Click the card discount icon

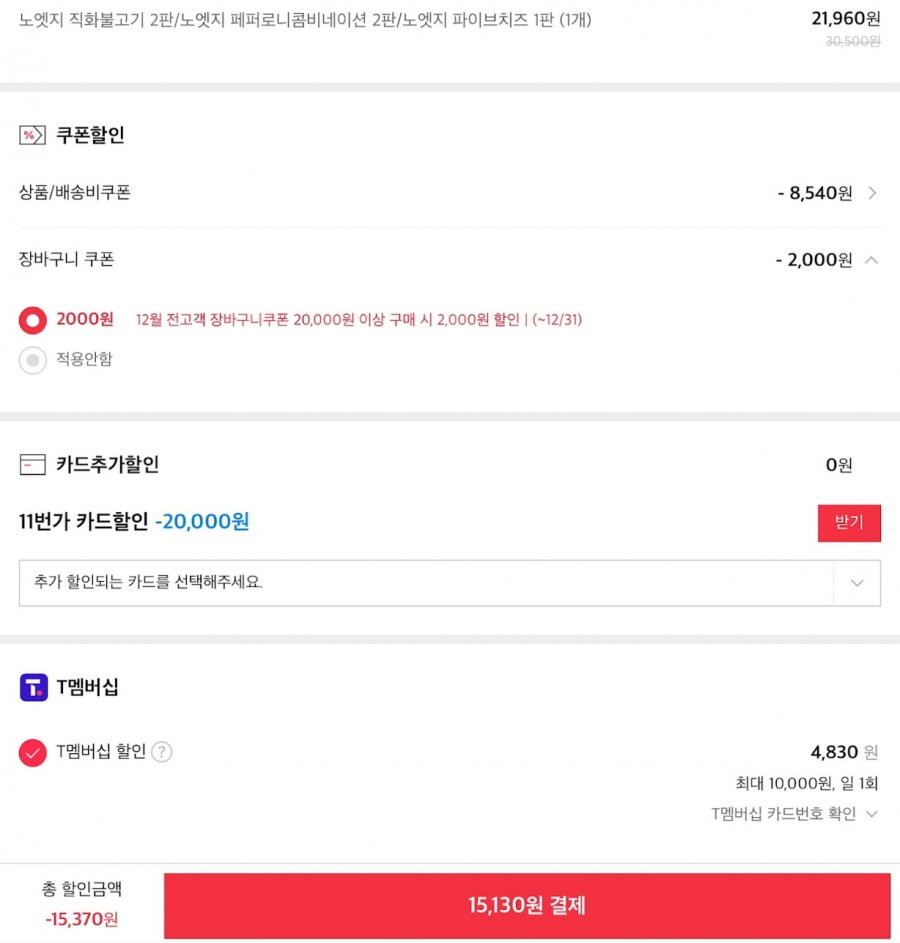coord(32,464)
